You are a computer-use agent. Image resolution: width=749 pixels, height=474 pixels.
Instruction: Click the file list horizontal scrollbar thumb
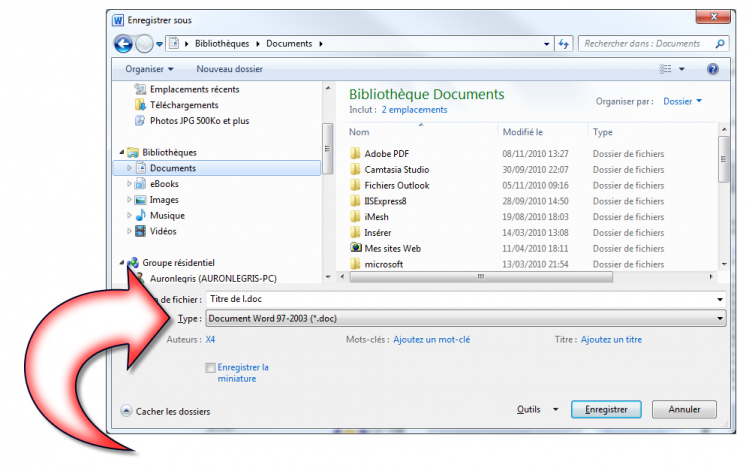[x=481, y=277]
